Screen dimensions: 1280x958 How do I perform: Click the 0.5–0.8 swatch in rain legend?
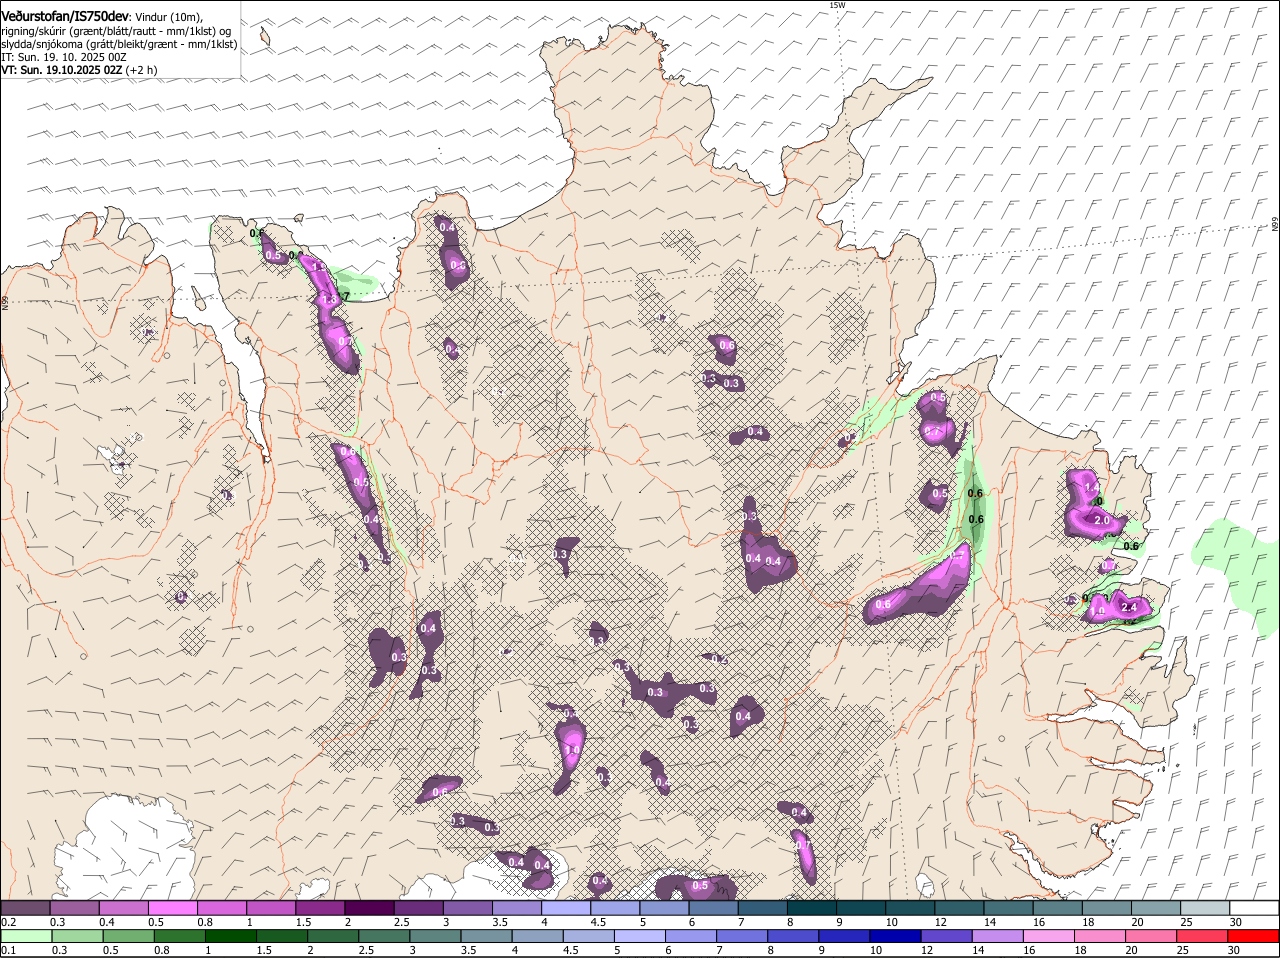click(x=128, y=936)
